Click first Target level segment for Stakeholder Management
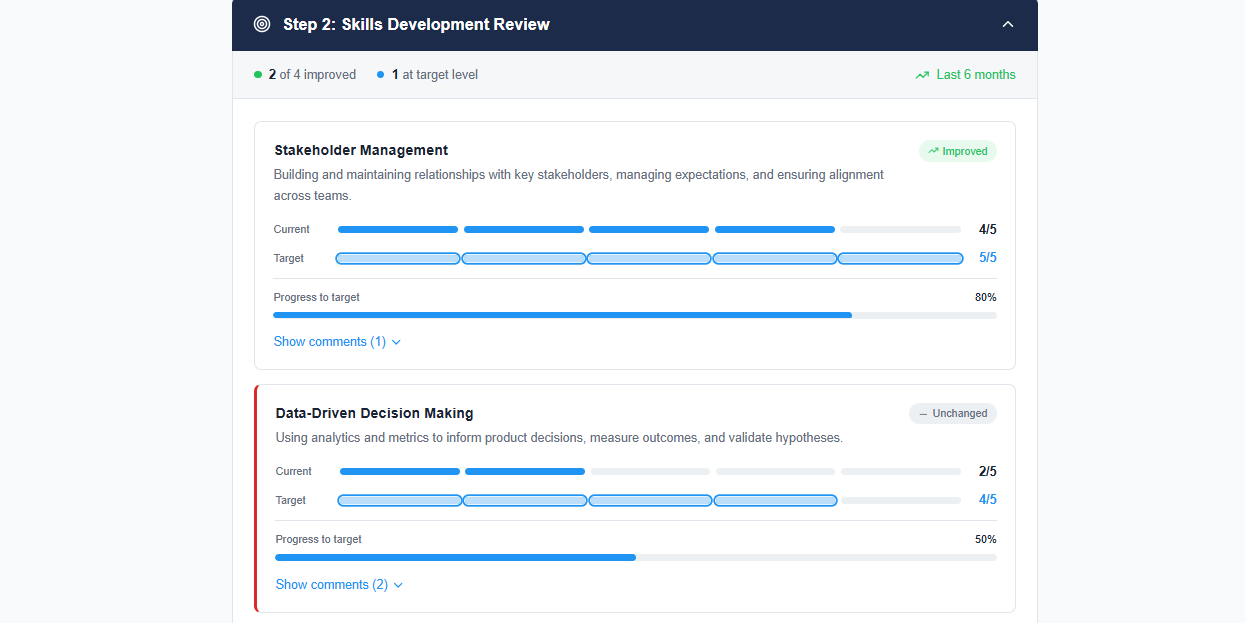Image resolution: width=1245 pixels, height=623 pixels. 398,258
